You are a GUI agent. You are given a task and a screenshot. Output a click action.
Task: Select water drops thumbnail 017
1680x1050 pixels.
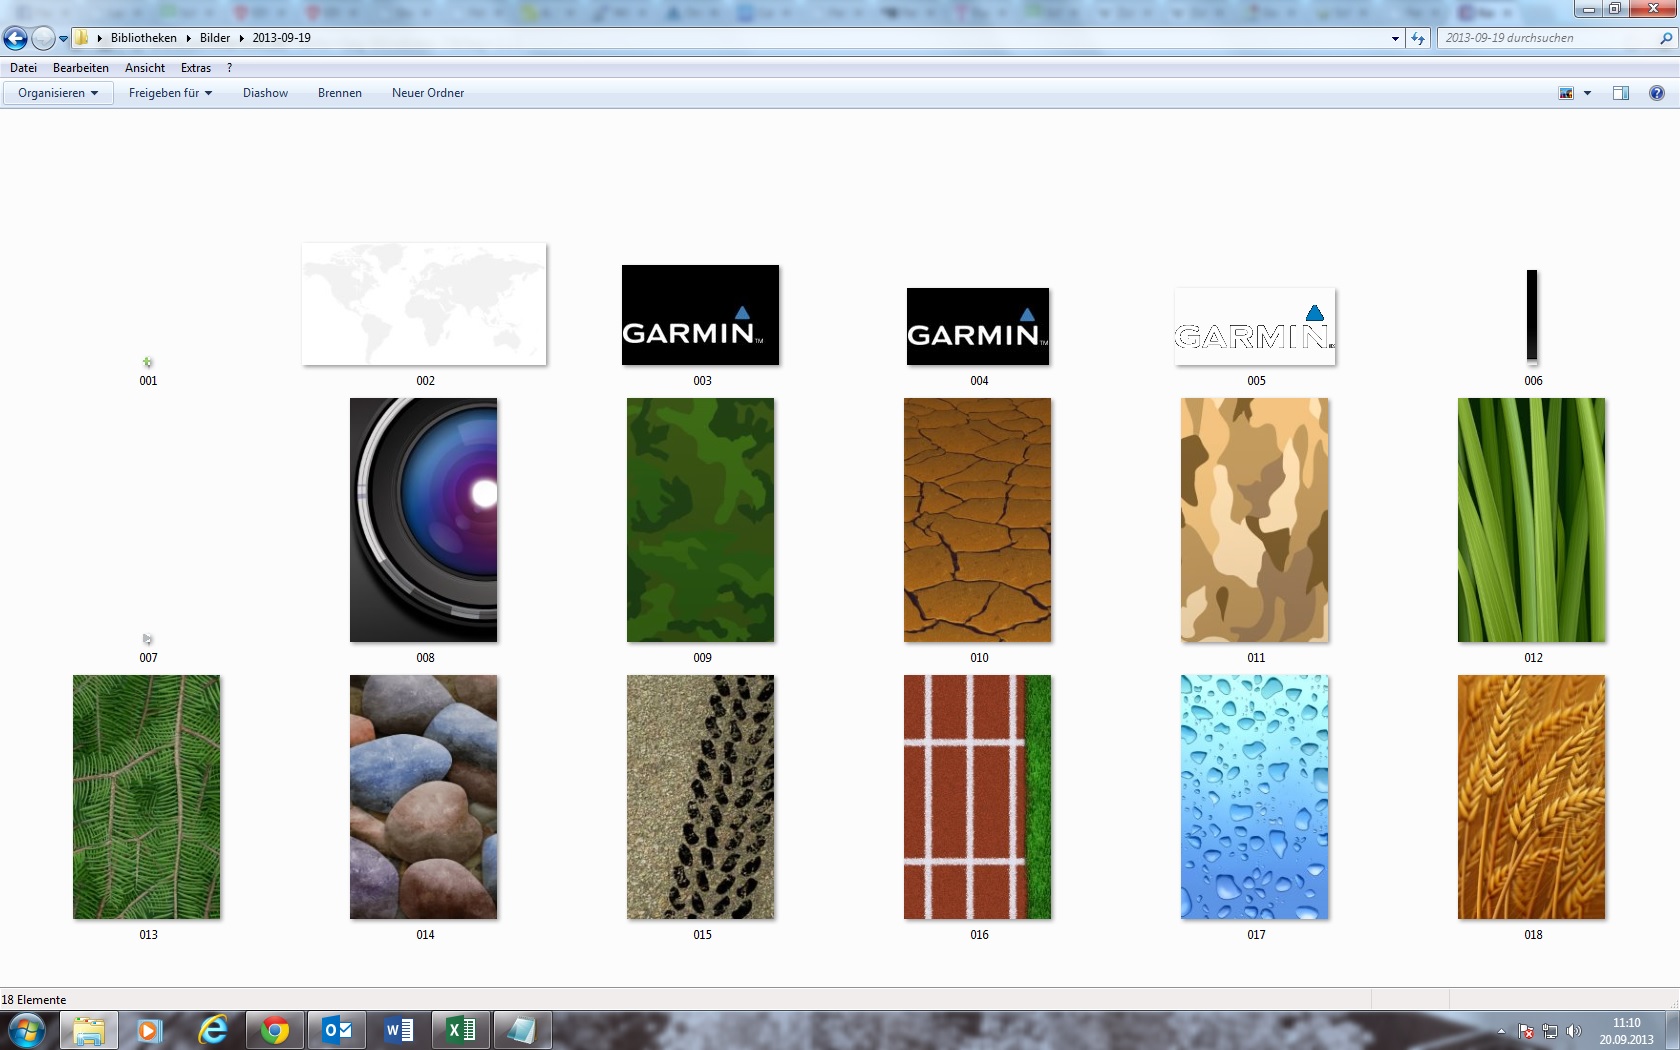coord(1254,797)
